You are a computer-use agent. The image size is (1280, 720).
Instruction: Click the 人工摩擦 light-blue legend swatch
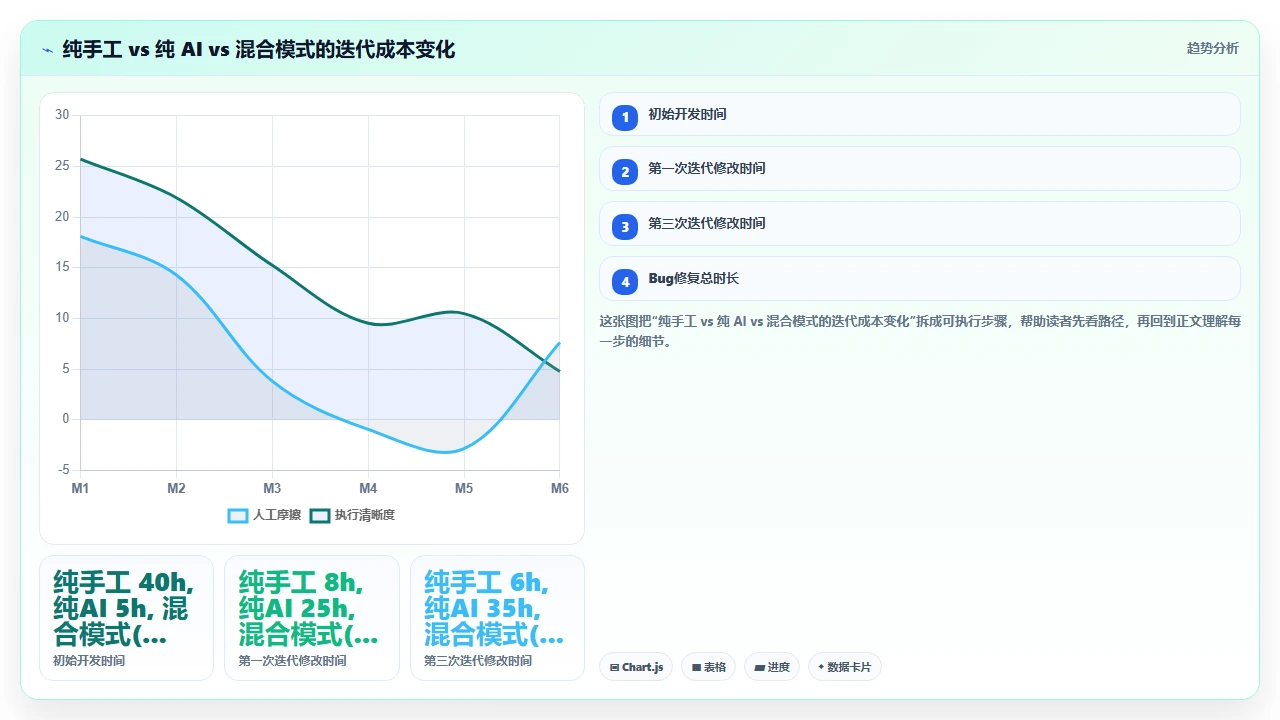238,515
